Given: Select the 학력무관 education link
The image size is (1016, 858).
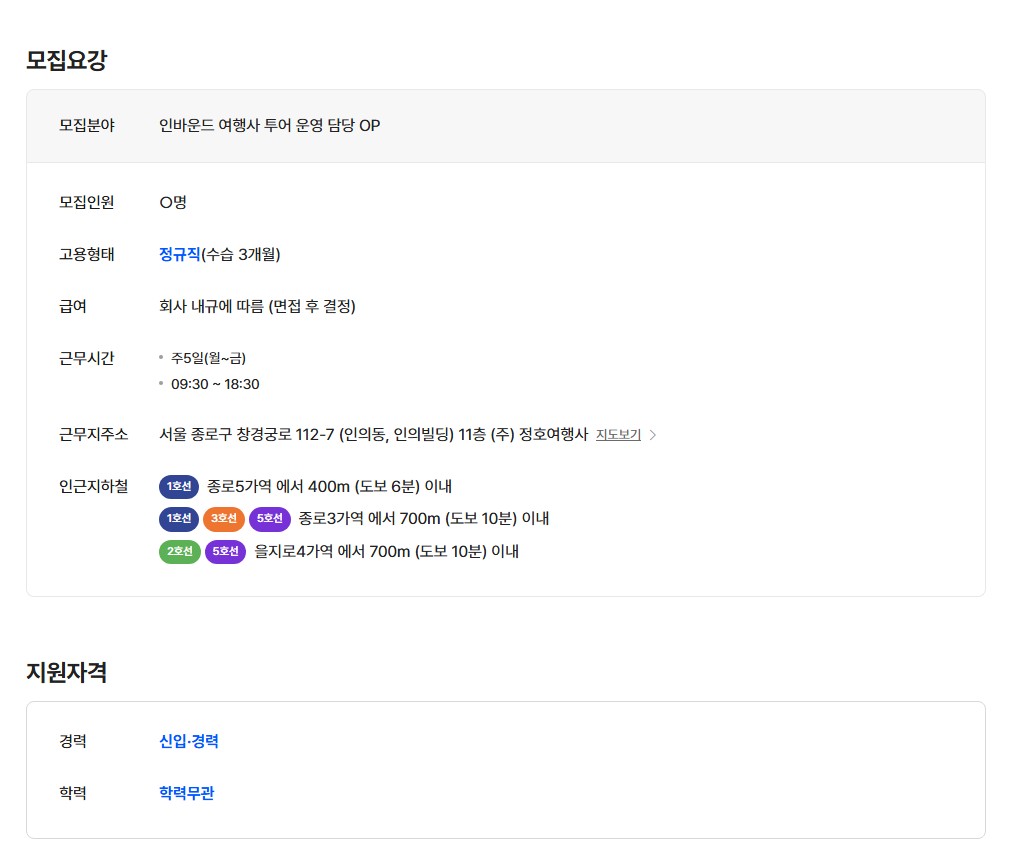Looking at the screenshot, I should click(x=187, y=793).
